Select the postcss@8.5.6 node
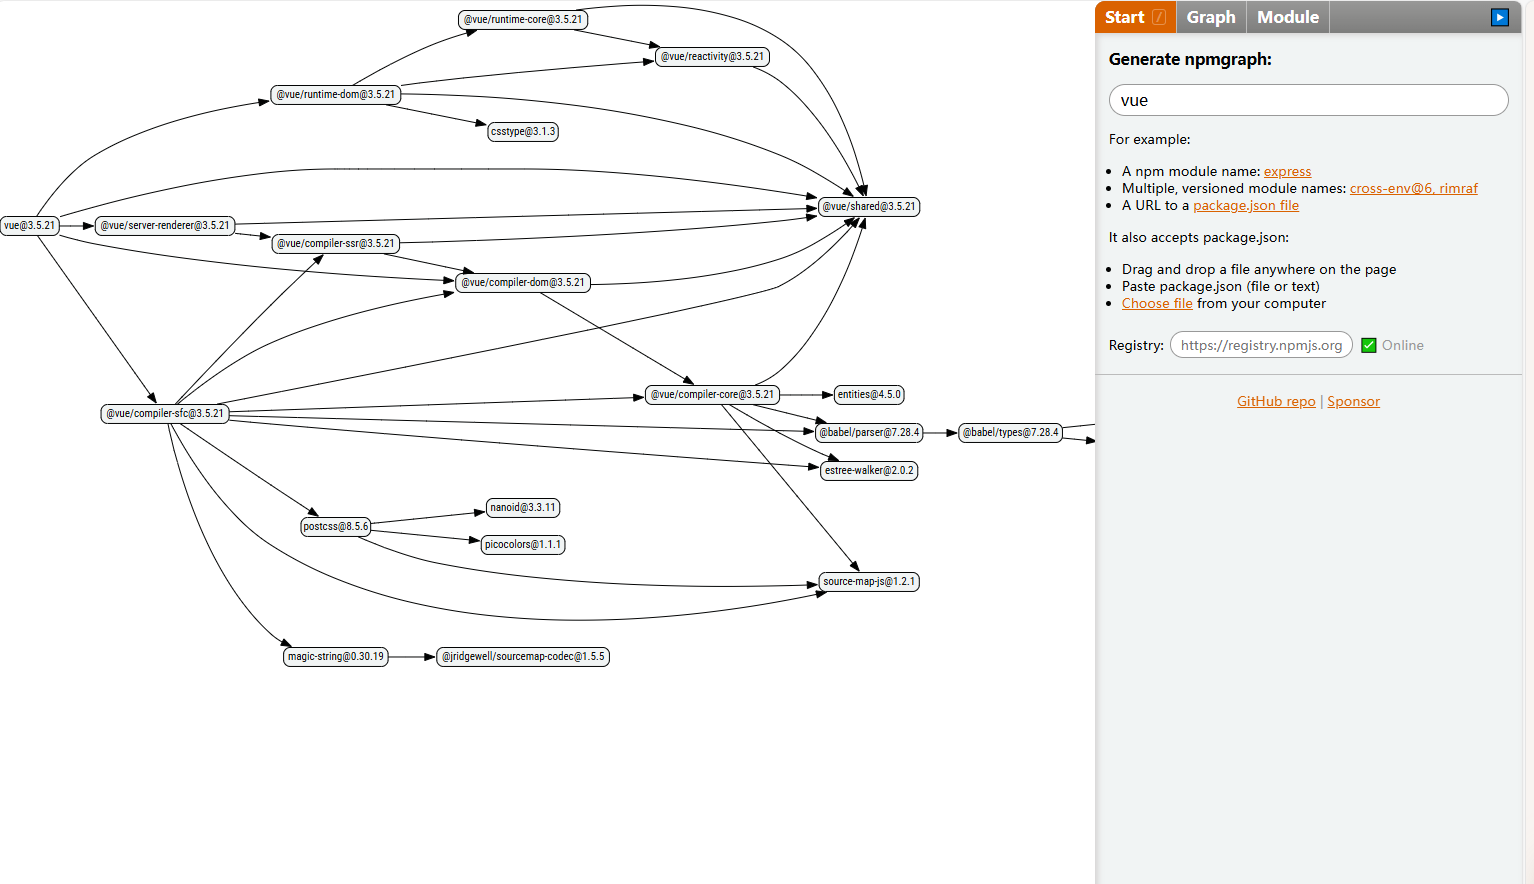The image size is (1534, 884). pyautogui.click(x=336, y=527)
